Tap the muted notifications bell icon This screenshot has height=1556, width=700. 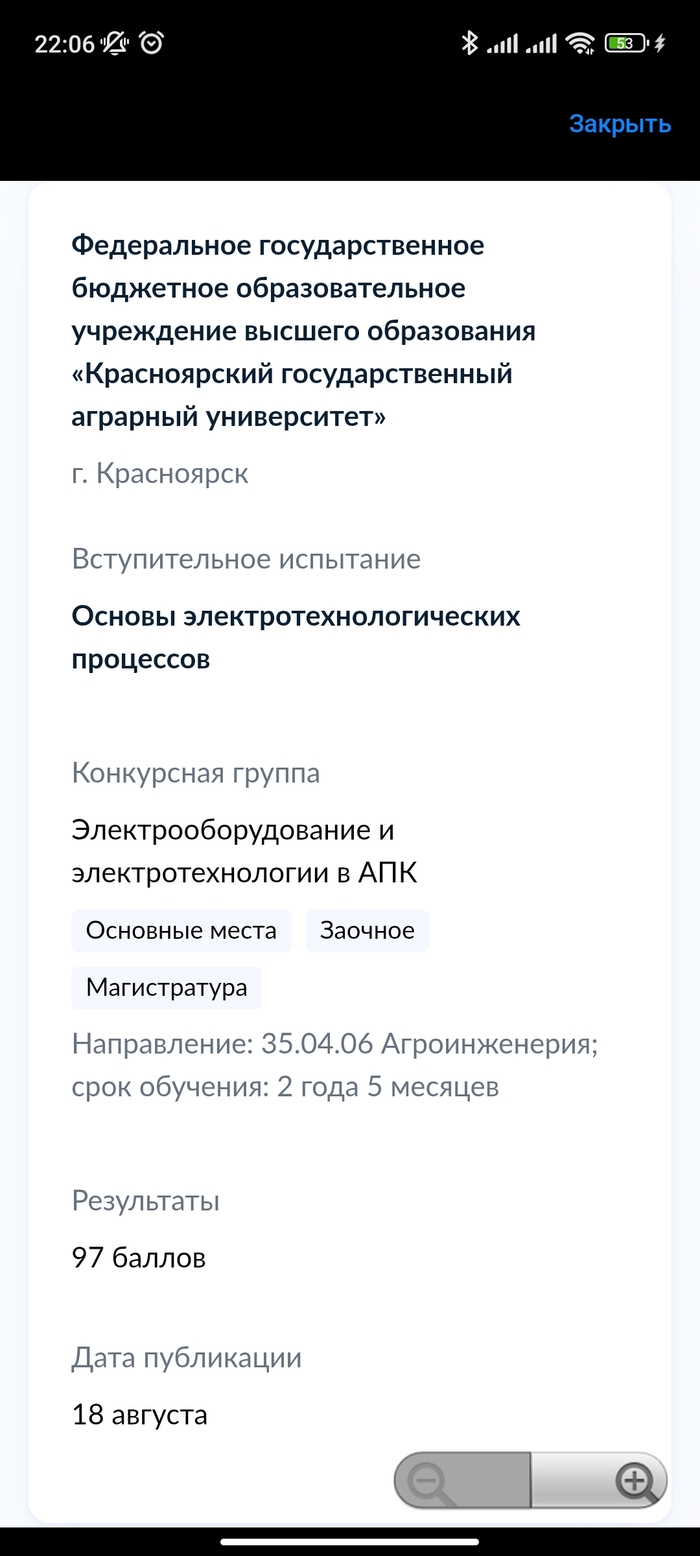click(116, 43)
